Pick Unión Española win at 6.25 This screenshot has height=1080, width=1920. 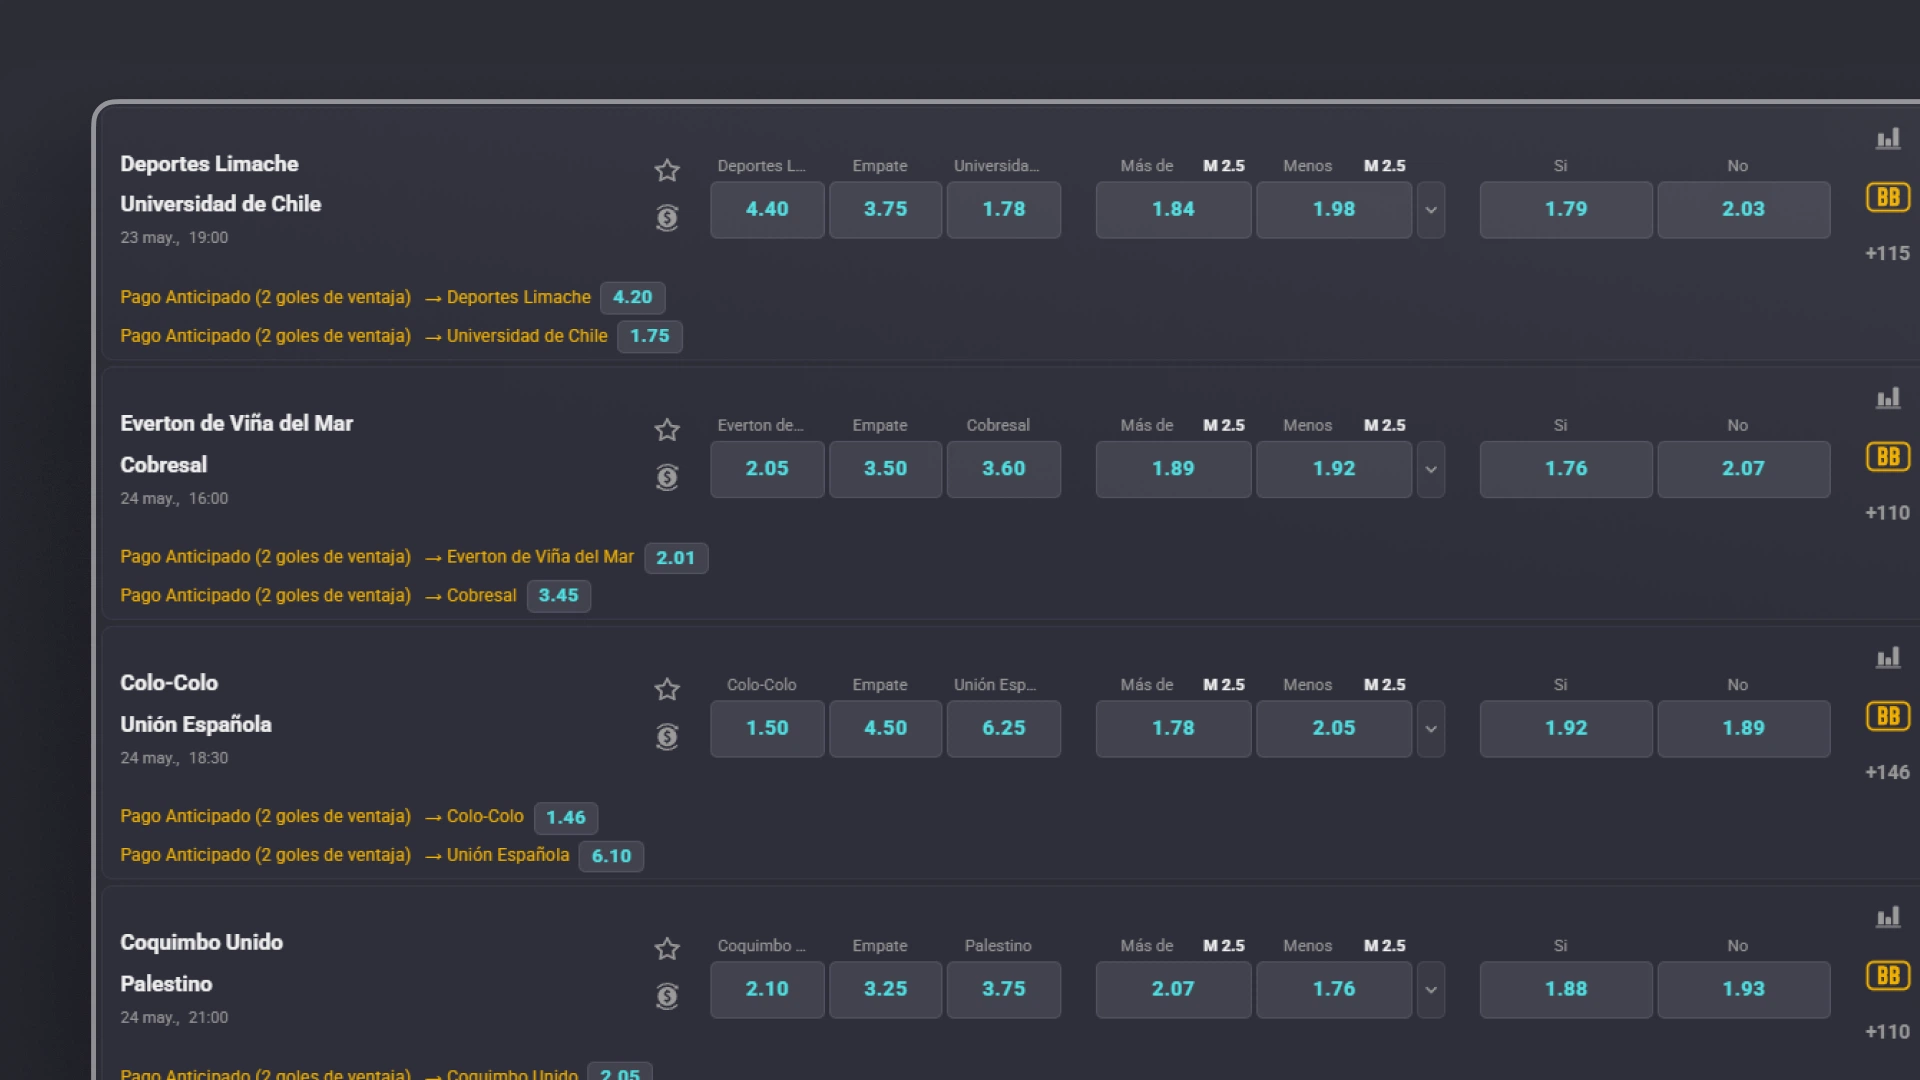click(x=1004, y=729)
